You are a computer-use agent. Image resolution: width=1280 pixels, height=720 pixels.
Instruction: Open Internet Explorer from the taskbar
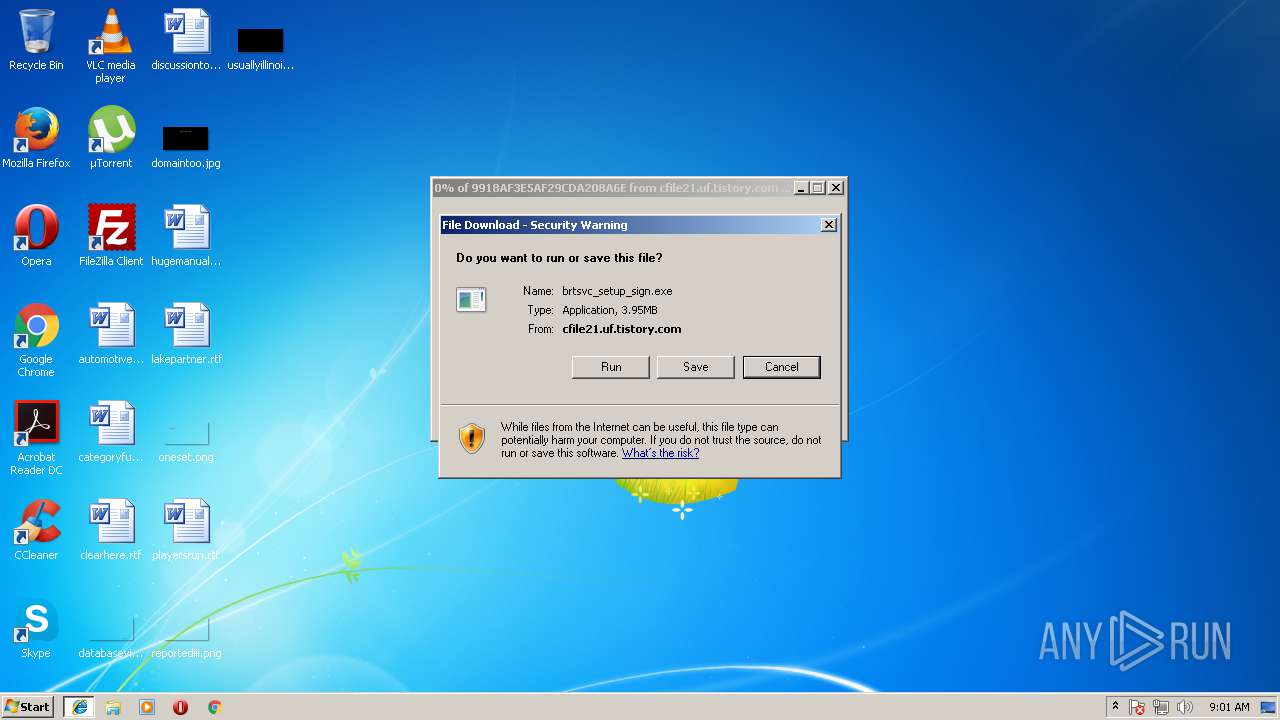tap(79, 707)
